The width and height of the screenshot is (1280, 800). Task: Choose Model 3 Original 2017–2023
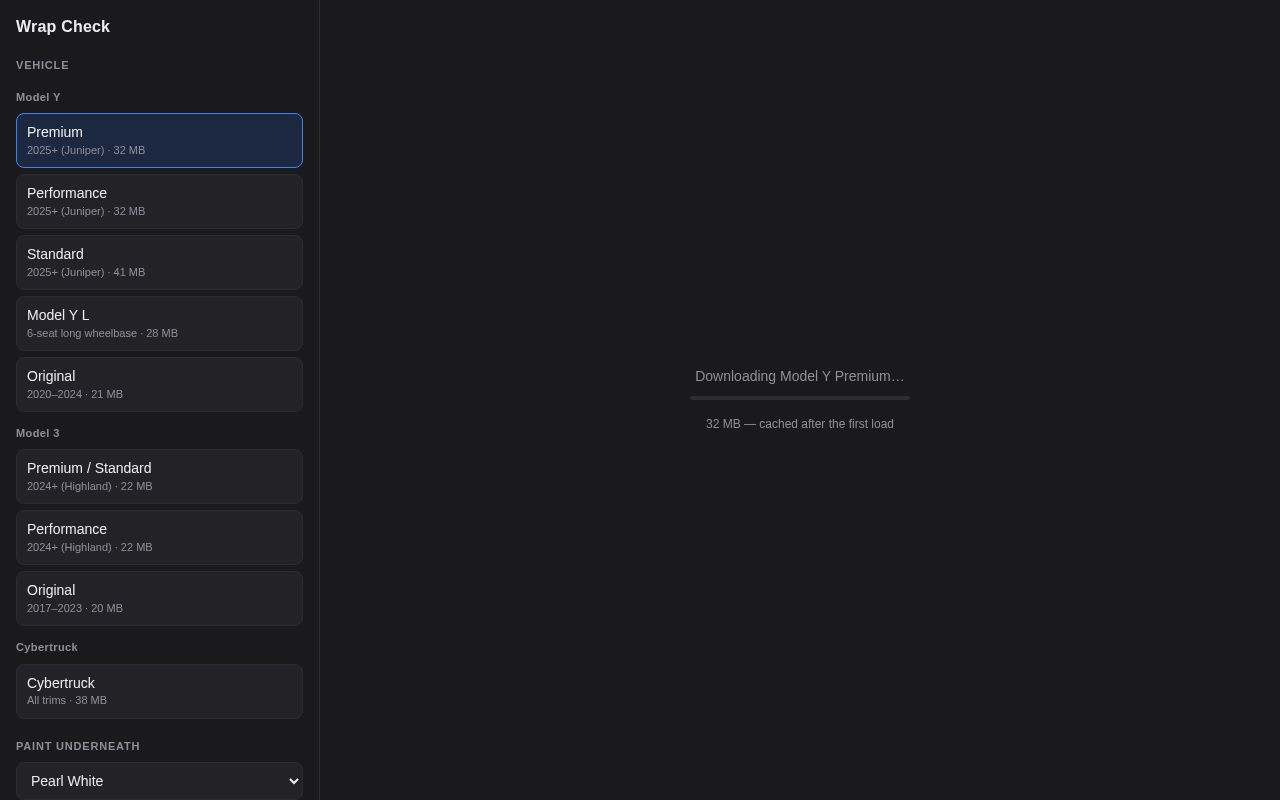click(x=159, y=598)
